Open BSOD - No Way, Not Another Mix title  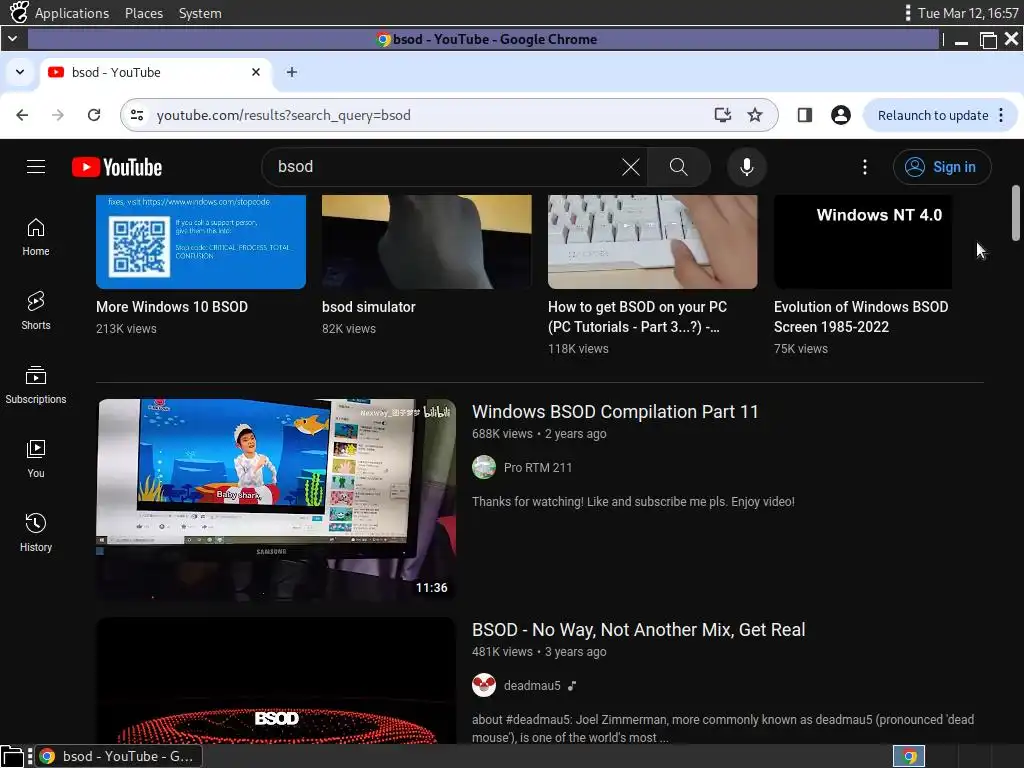point(639,630)
